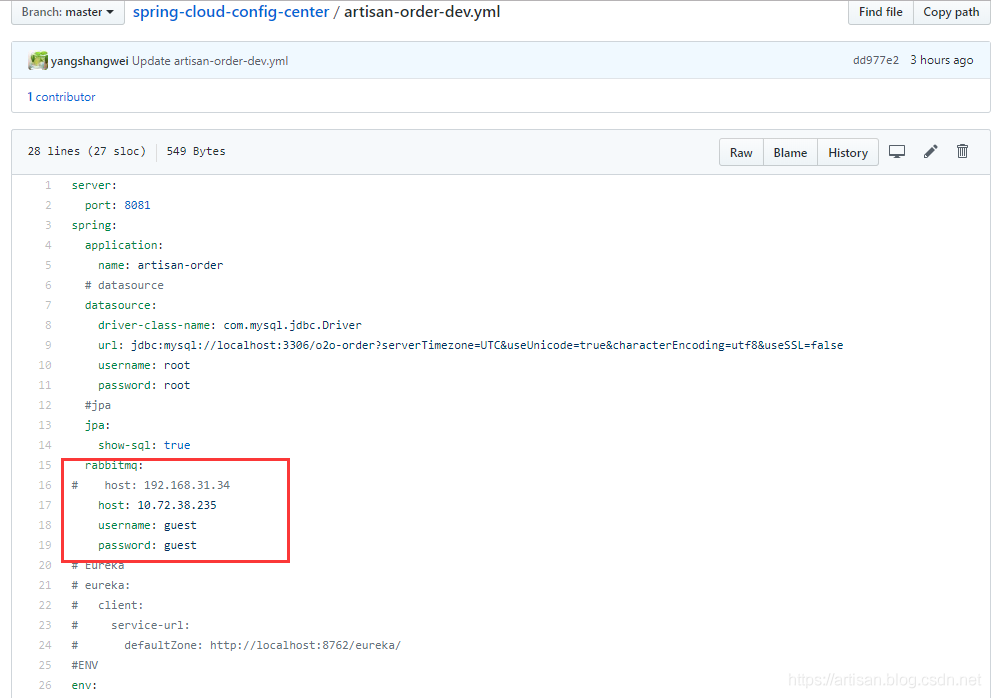Open the Branch: master dropdown
This screenshot has width=991, height=698.
(x=68, y=12)
